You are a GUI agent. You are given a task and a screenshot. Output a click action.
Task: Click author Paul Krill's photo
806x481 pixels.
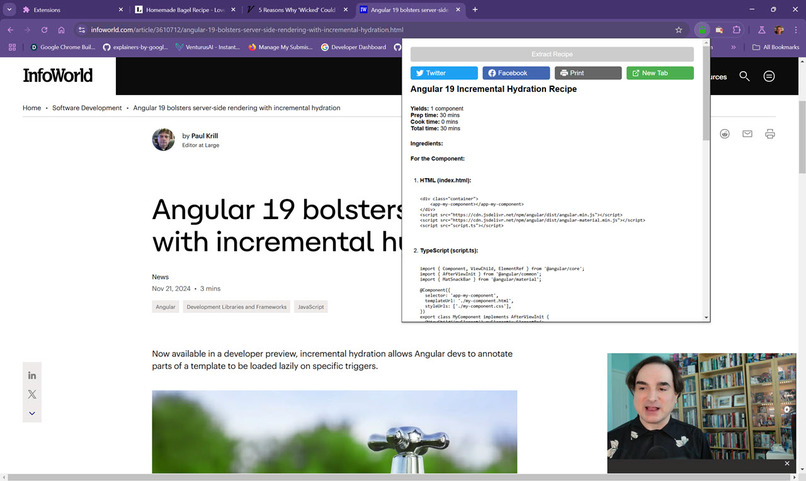tap(163, 139)
